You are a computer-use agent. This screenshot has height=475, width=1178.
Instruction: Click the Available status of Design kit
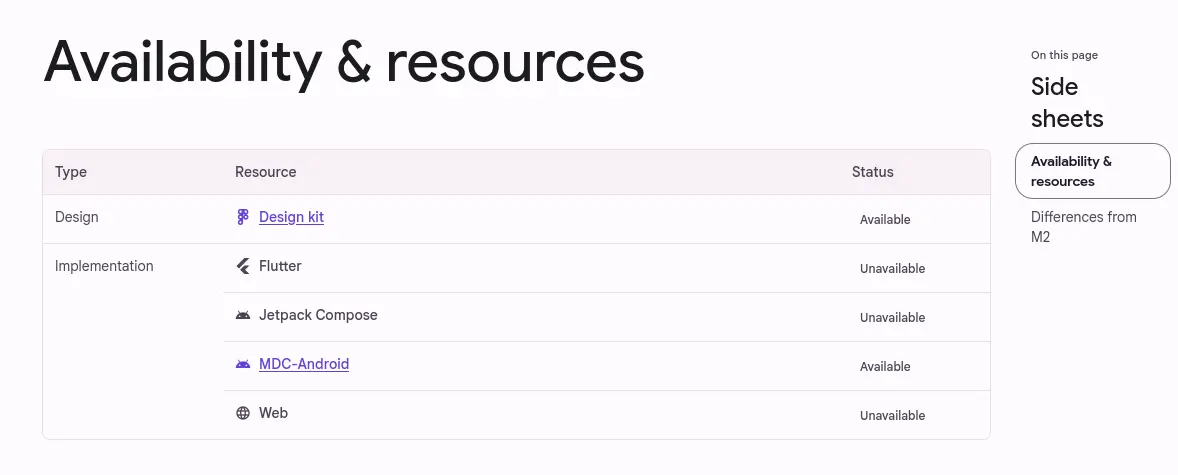(885, 219)
